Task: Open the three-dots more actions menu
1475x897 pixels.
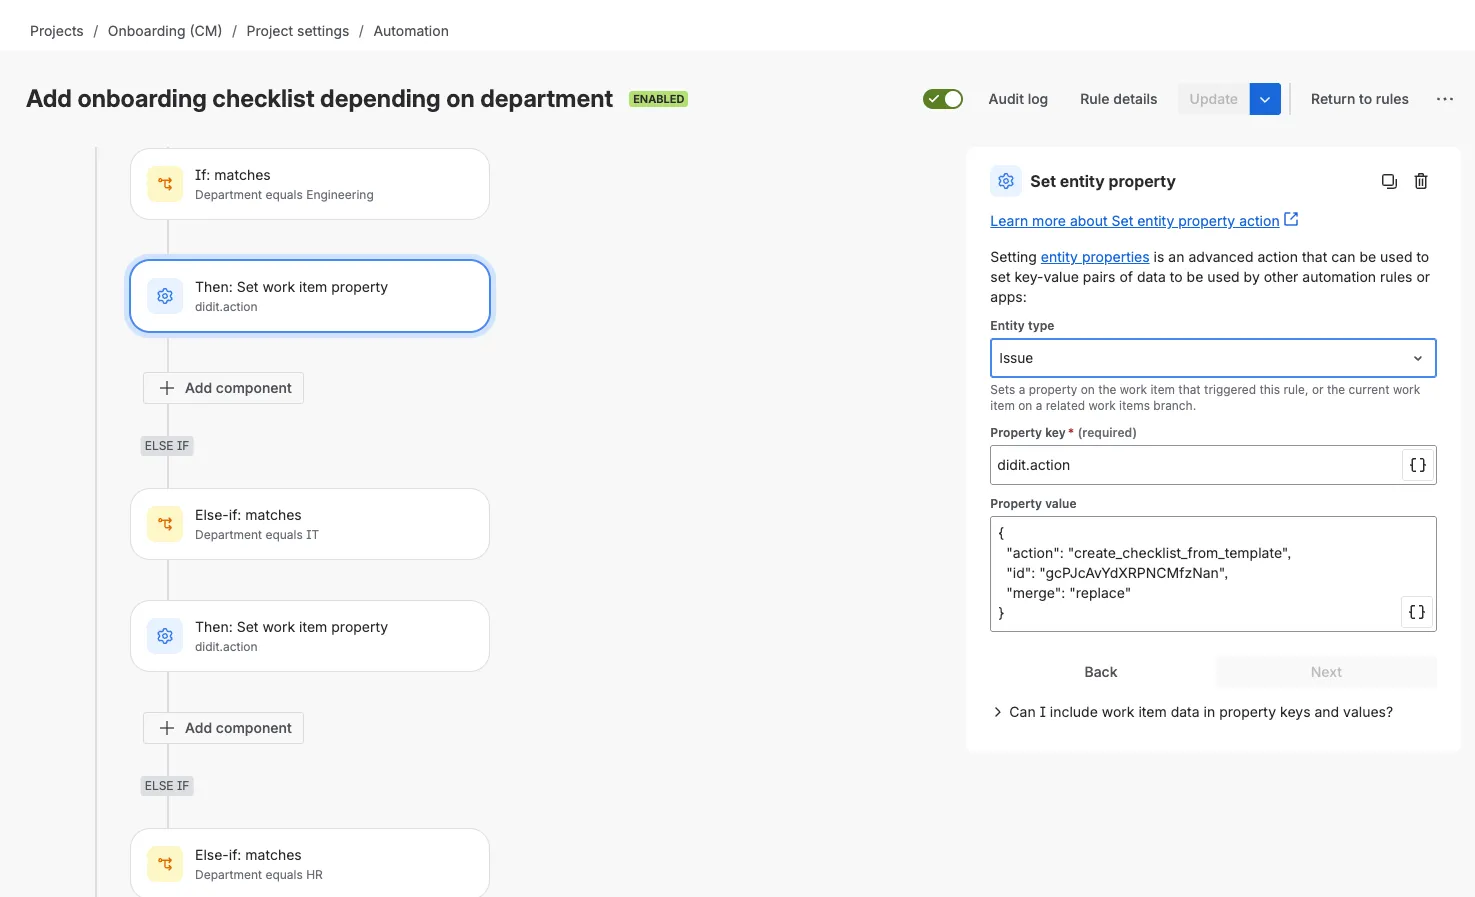Action: coord(1445,99)
